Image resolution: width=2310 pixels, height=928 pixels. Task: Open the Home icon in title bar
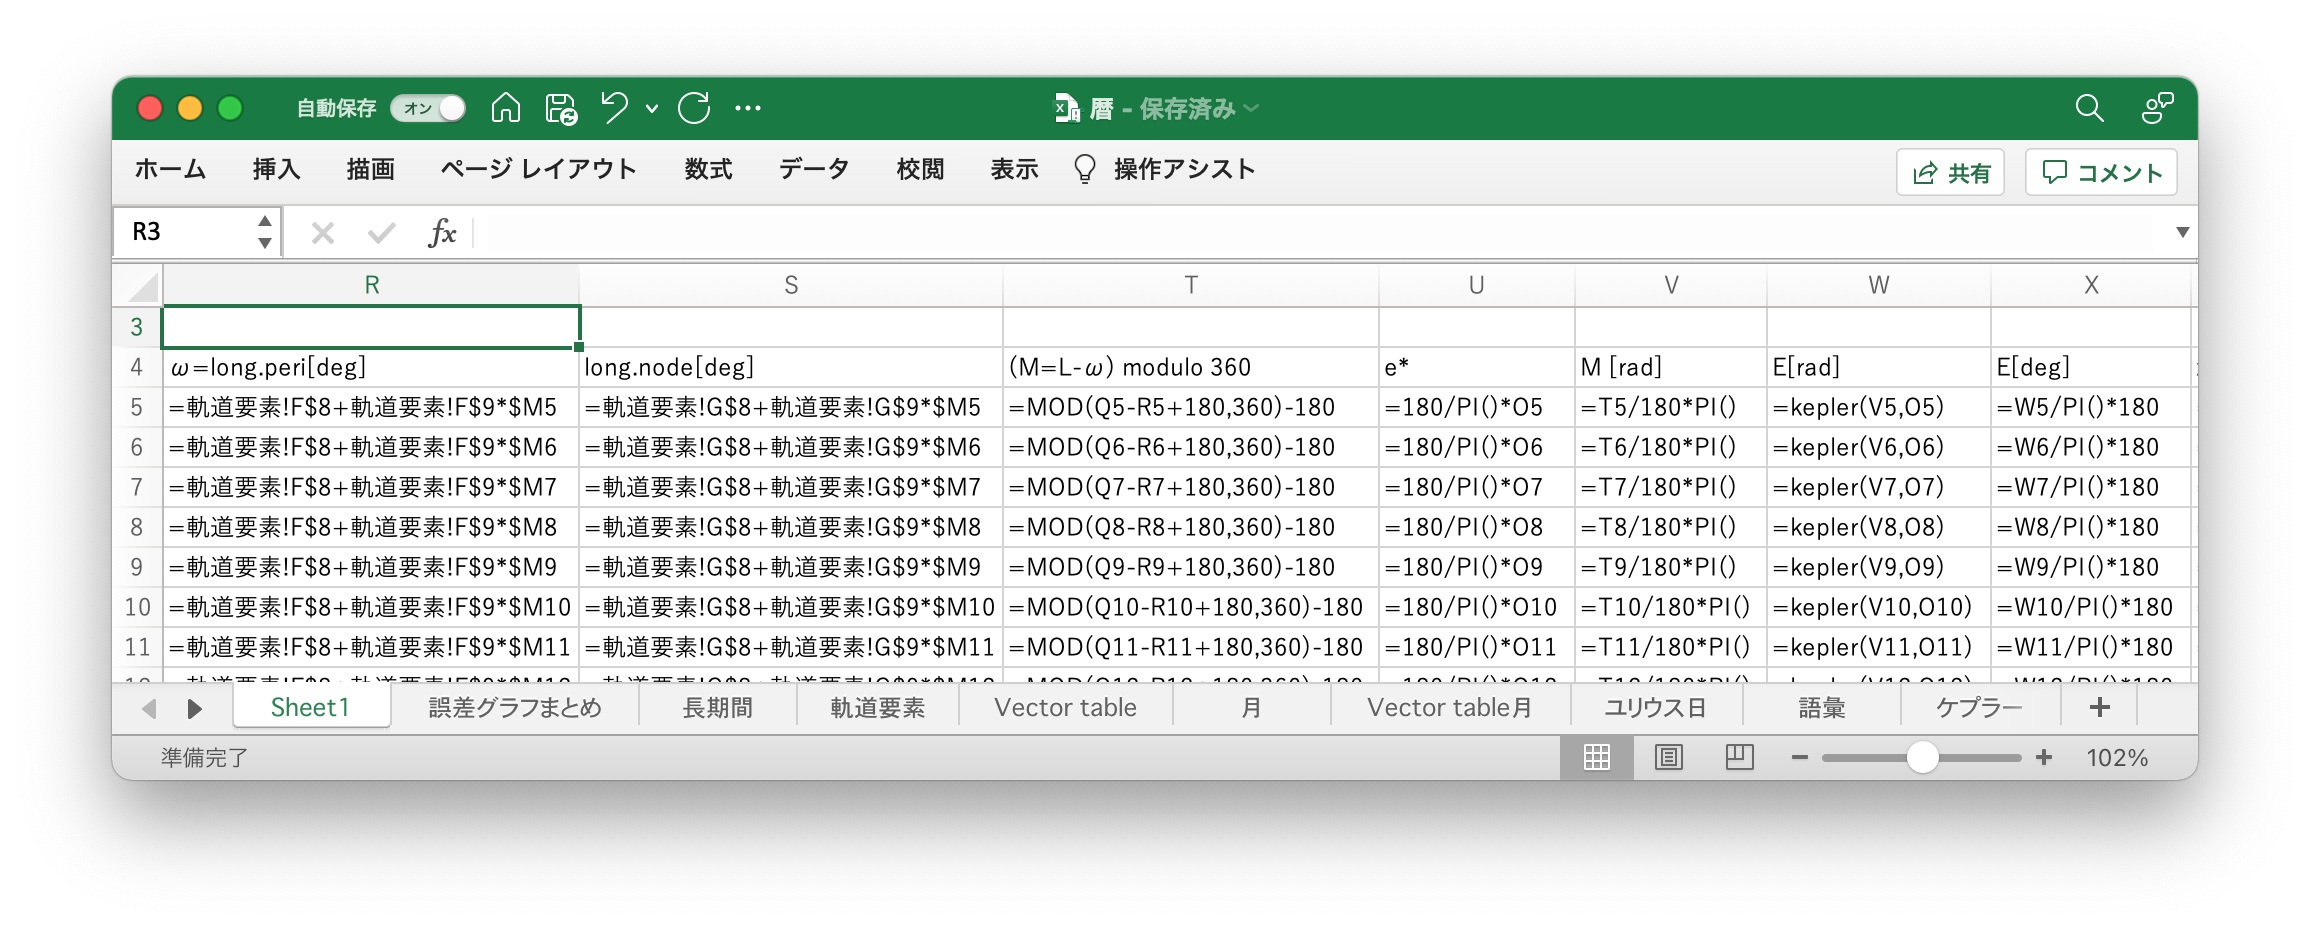point(506,108)
